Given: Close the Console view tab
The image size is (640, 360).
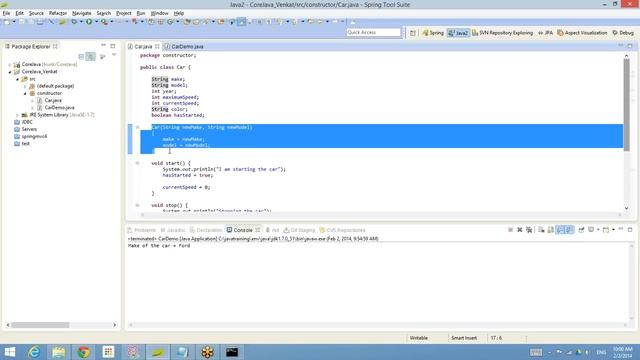Looking at the screenshot, I should 258,230.
